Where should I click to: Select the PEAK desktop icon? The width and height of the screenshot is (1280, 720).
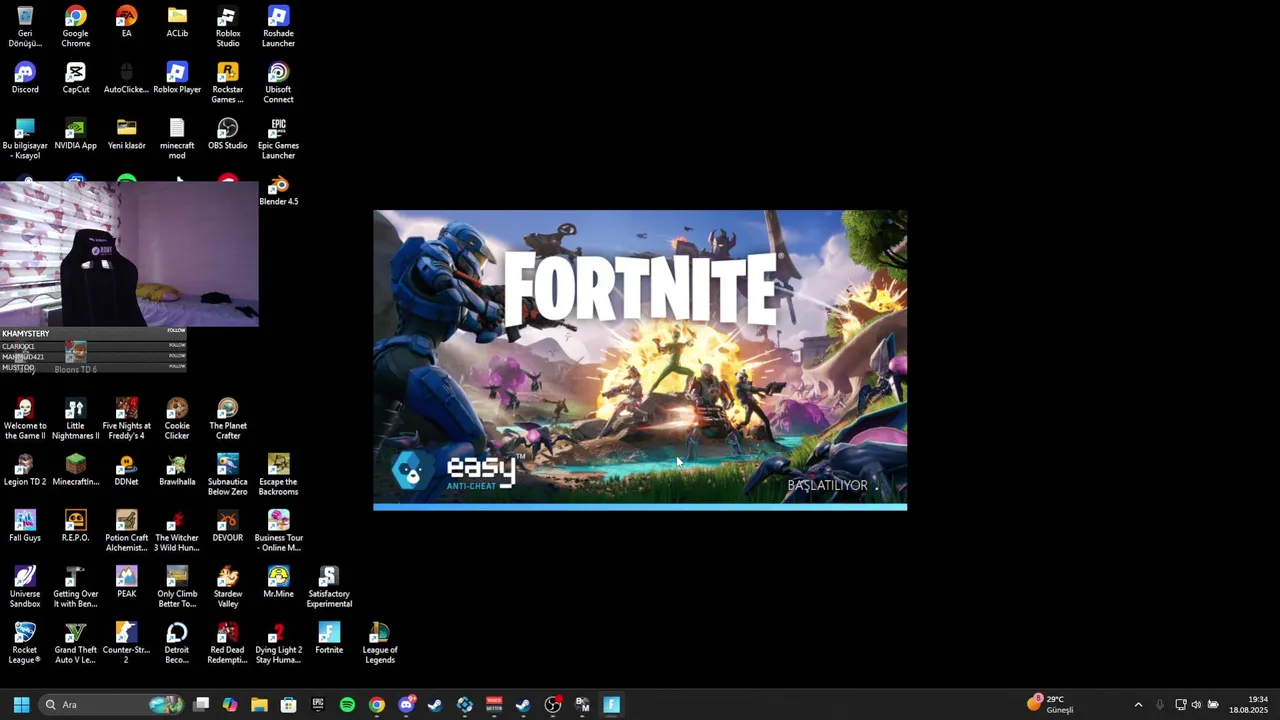[126, 582]
